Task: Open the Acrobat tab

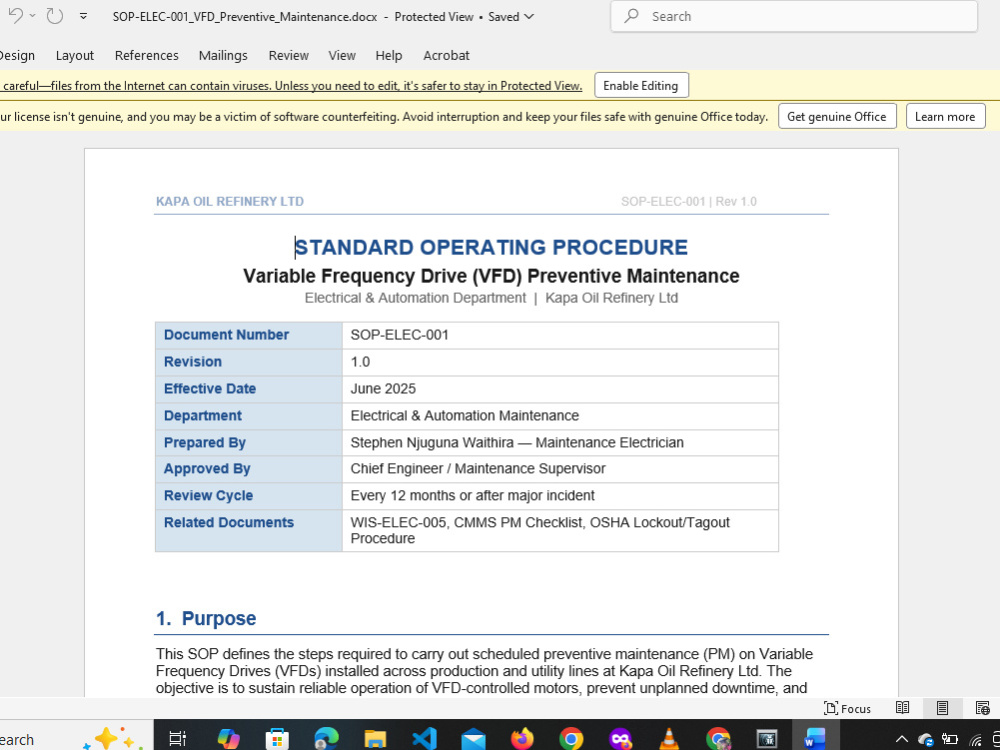Action: [x=446, y=55]
